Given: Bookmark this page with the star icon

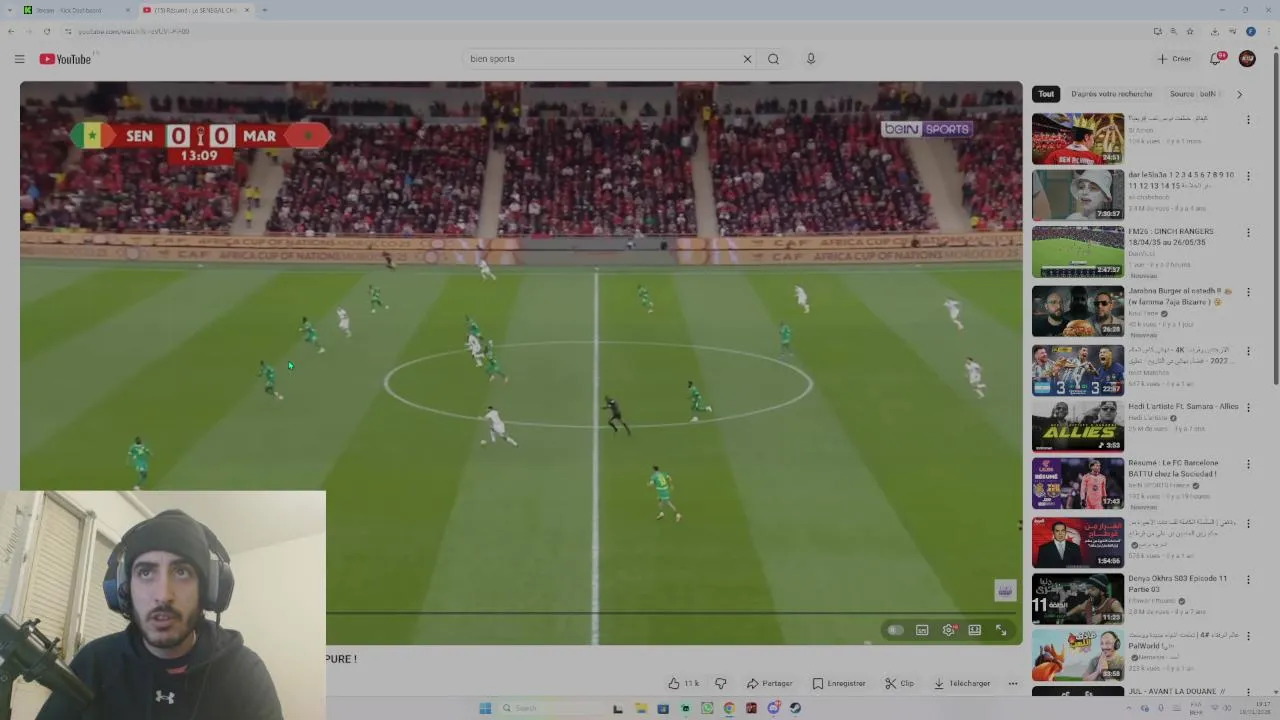Looking at the screenshot, I should pos(1190,31).
